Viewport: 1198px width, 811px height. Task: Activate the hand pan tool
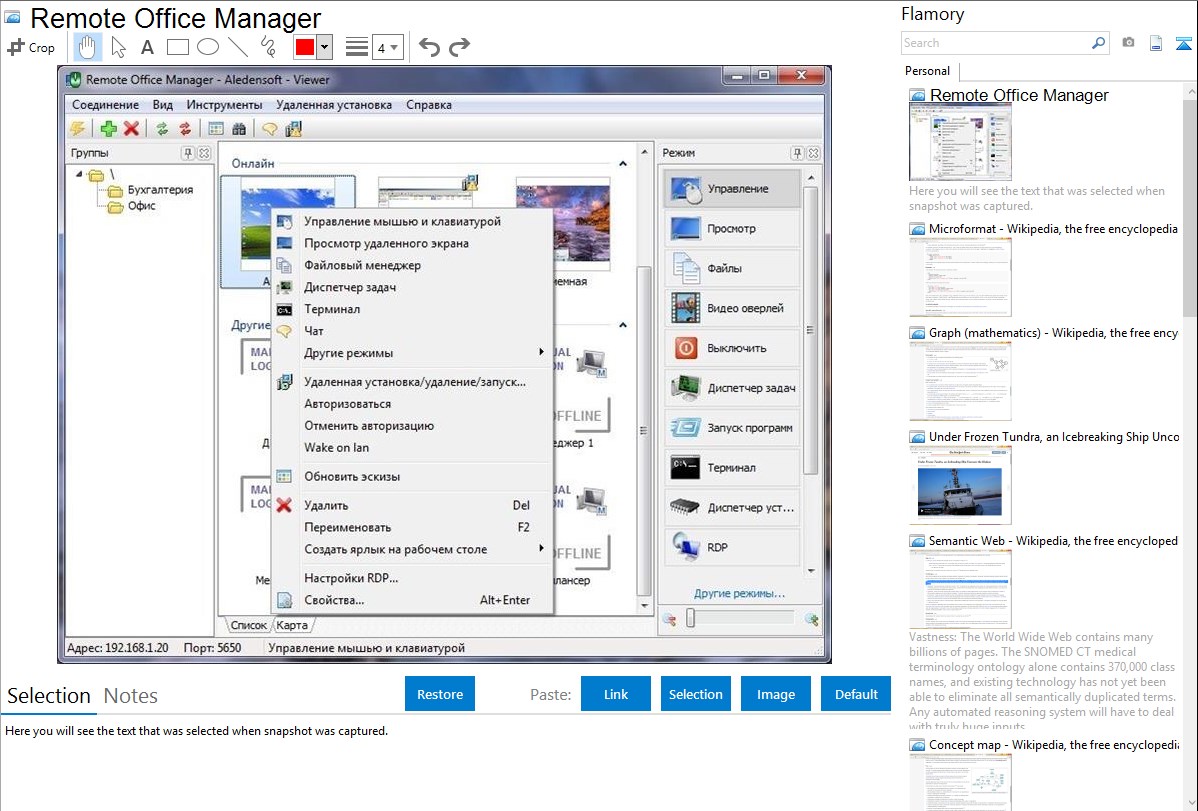click(87, 47)
